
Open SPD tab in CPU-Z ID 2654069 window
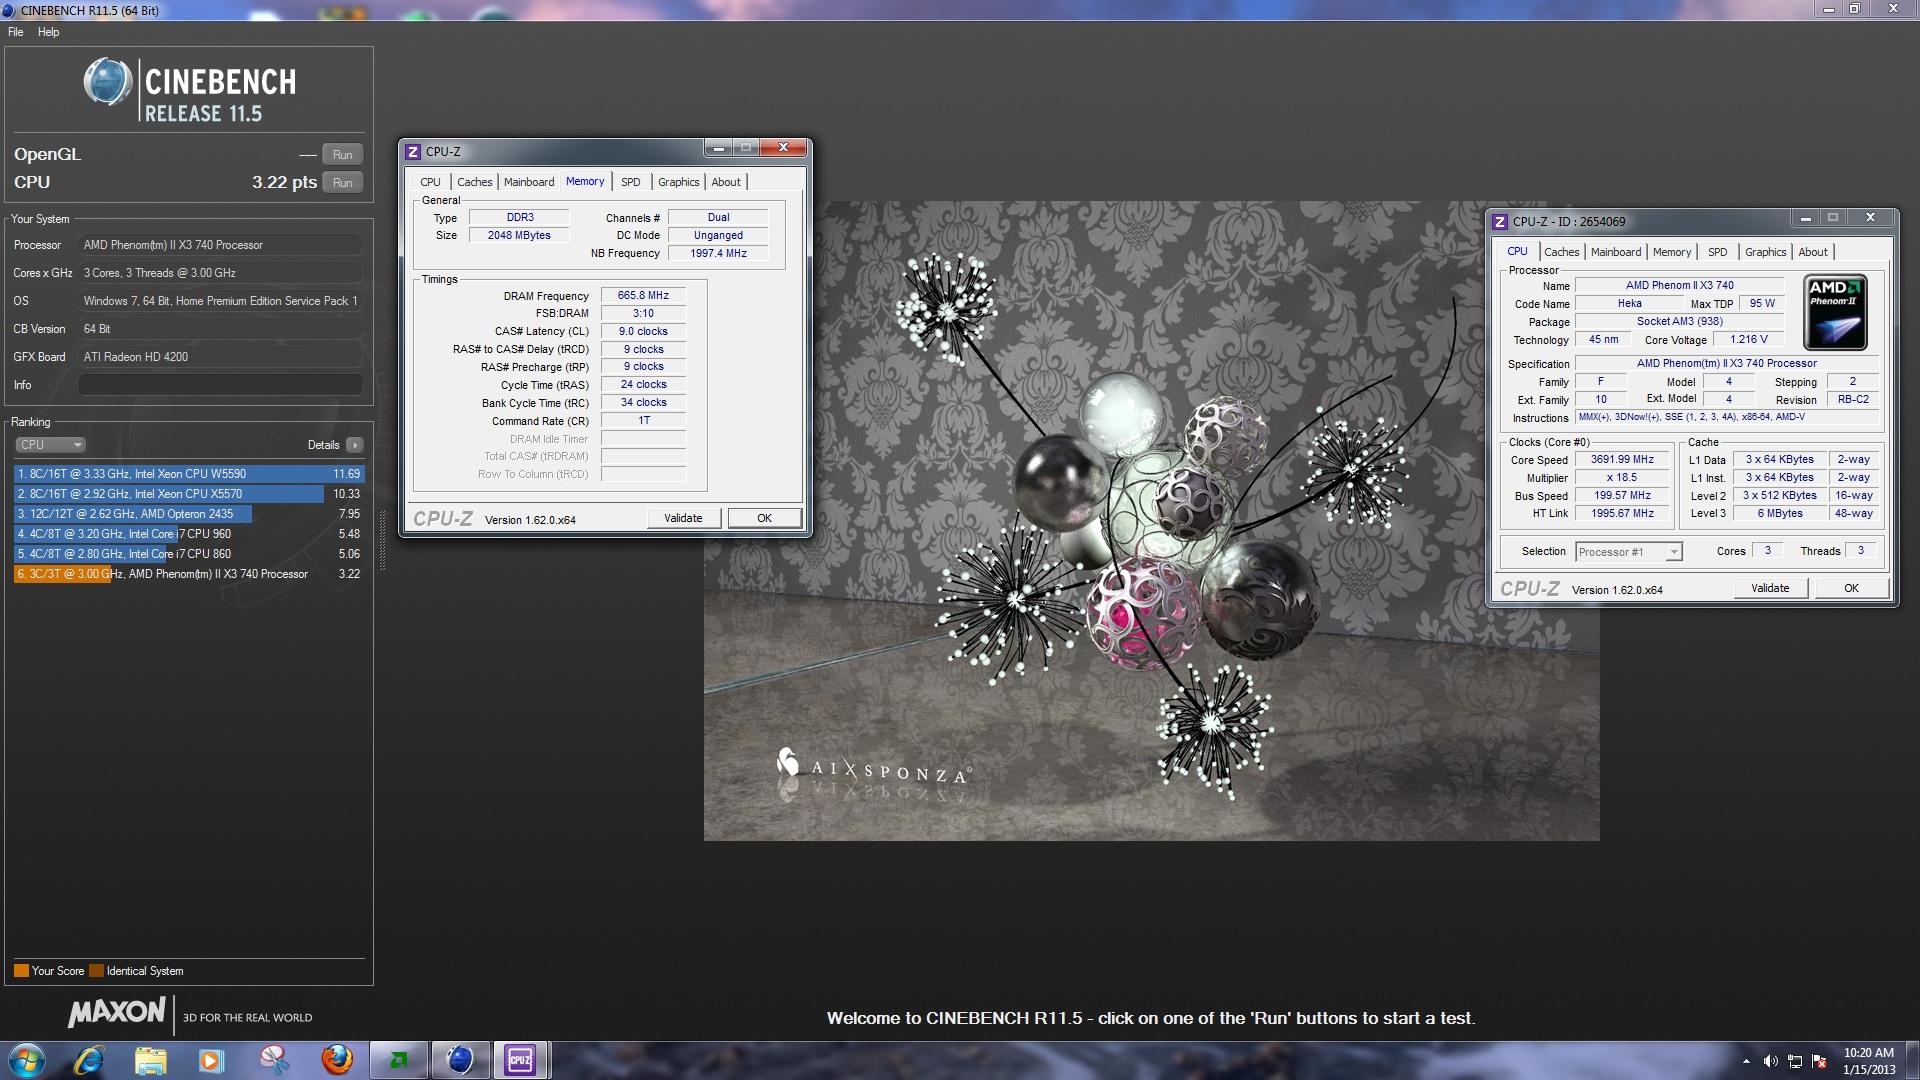click(1717, 252)
